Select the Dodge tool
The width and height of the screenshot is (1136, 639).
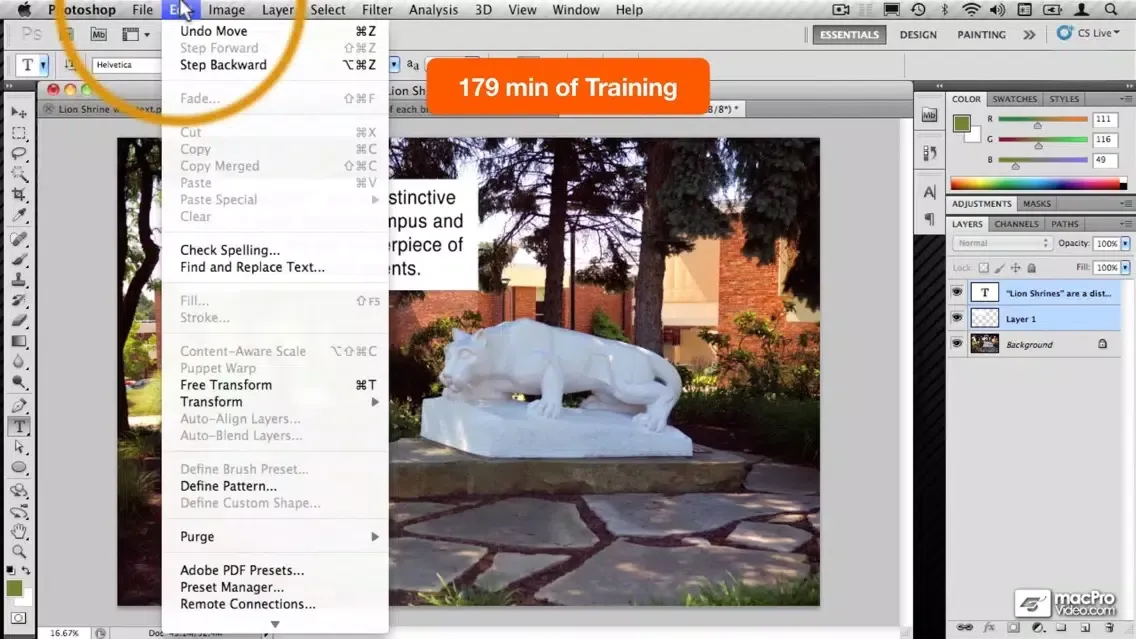[19, 382]
